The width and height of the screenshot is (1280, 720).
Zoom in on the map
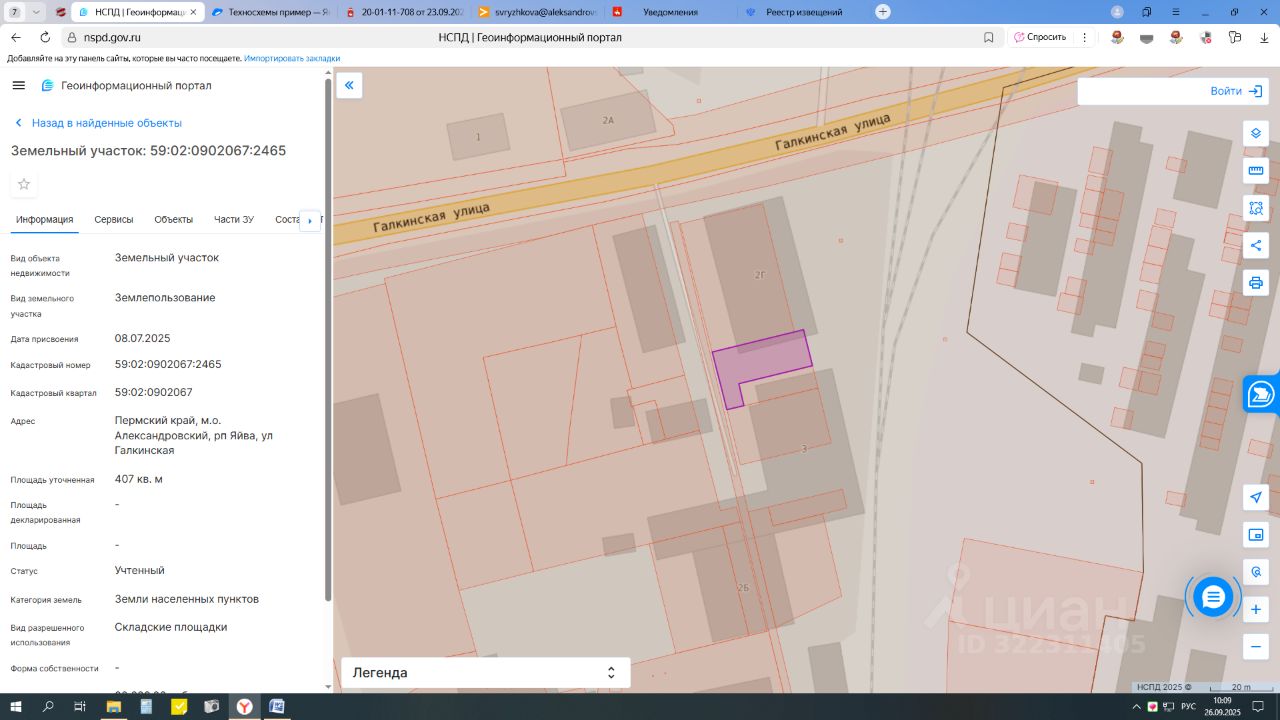(x=1256, y=609)
